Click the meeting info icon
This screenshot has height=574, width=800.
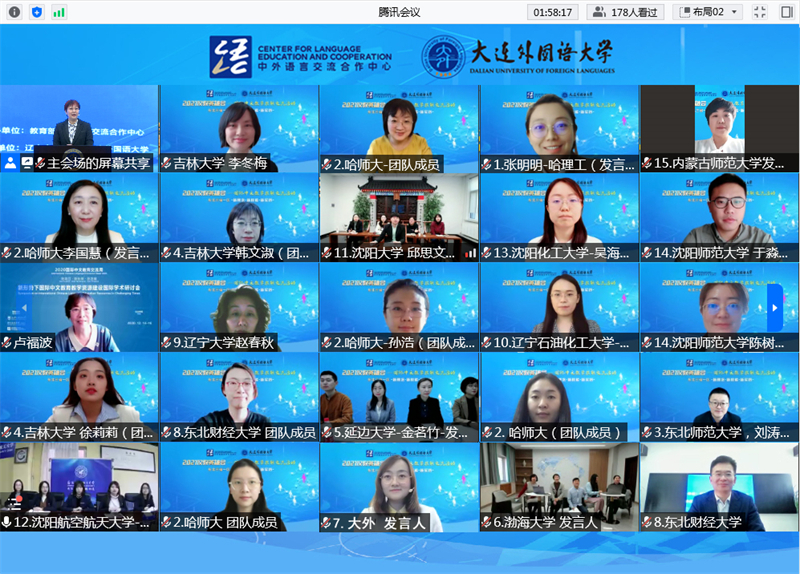[14, 12]
